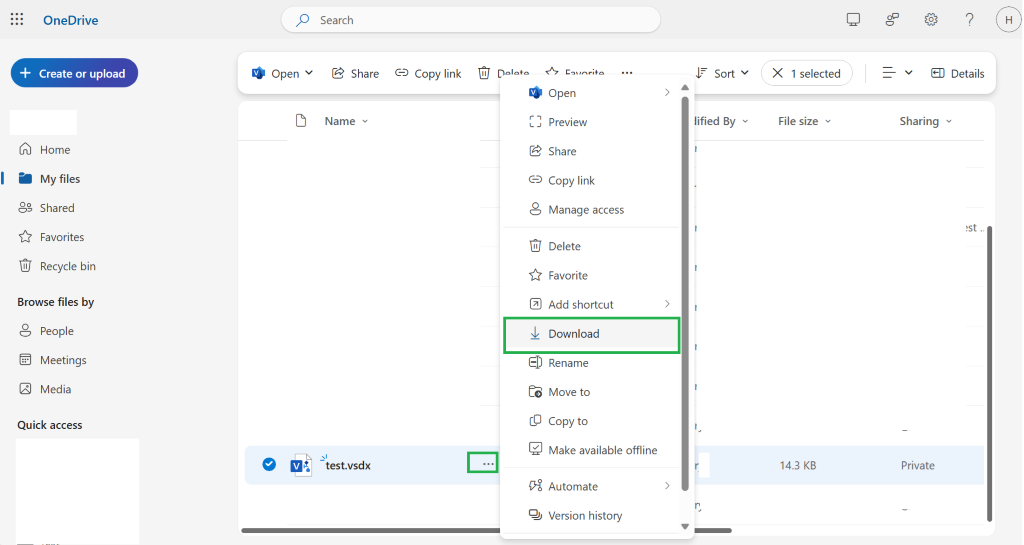
Task: Click the Private sharing status
Action: coord(918,465)
